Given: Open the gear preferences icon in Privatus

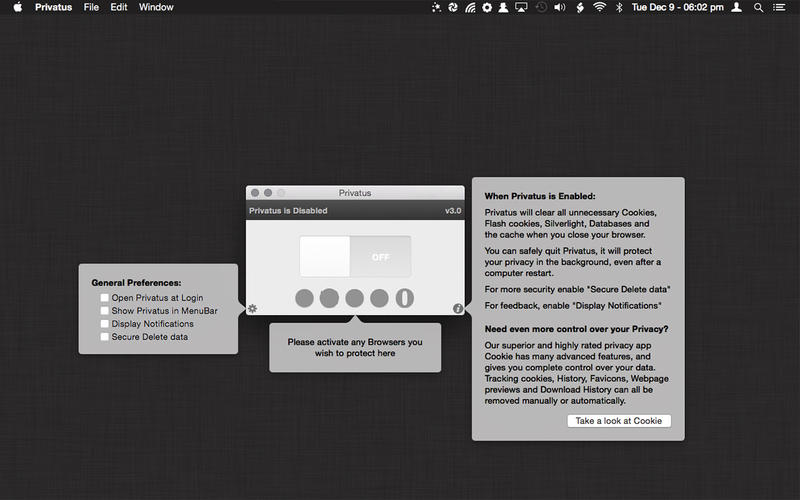Looking at the screenshot, I should pyautogui.click(x=252, y=309).
